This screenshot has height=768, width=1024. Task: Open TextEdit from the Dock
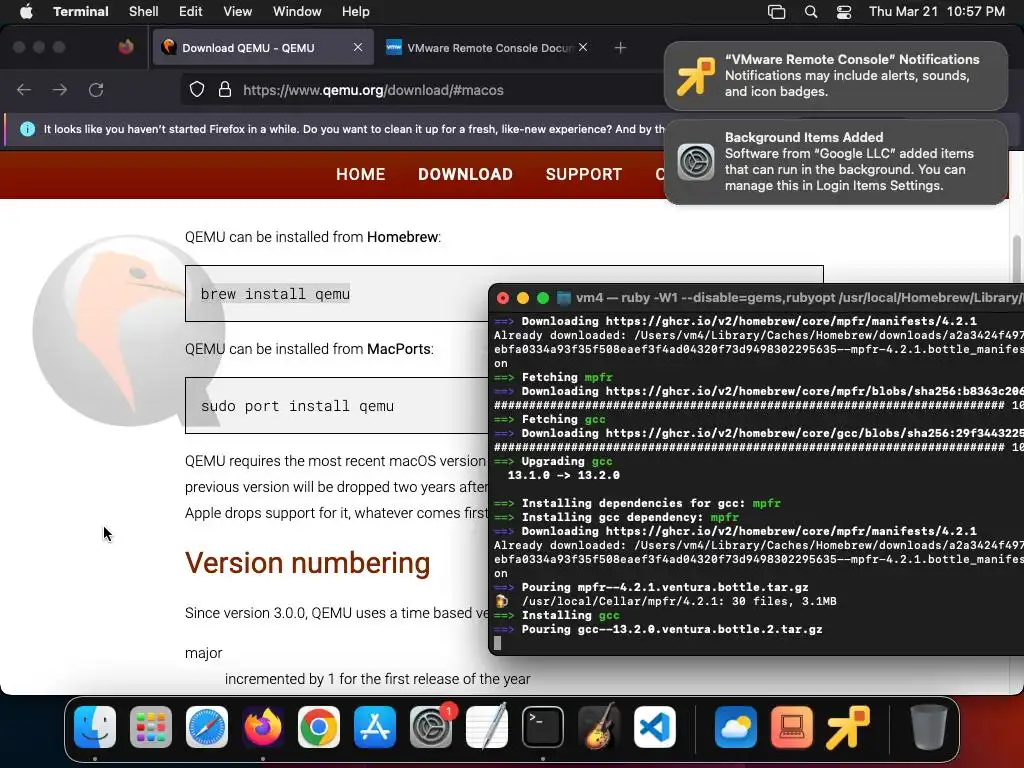pyautogui.click(x=487, y=727)
